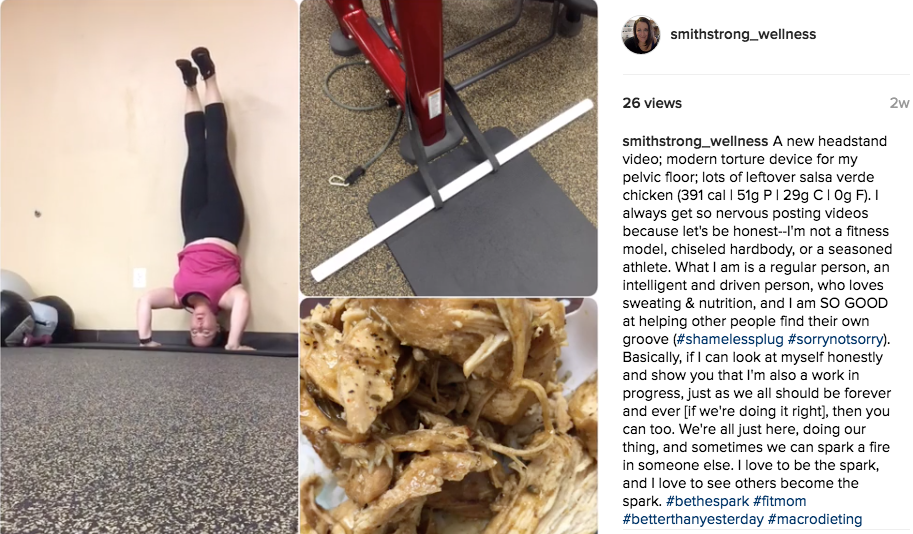Click the 26 views count
The height and width of the screenshot is (534, 913).
[x=652, y=103]
